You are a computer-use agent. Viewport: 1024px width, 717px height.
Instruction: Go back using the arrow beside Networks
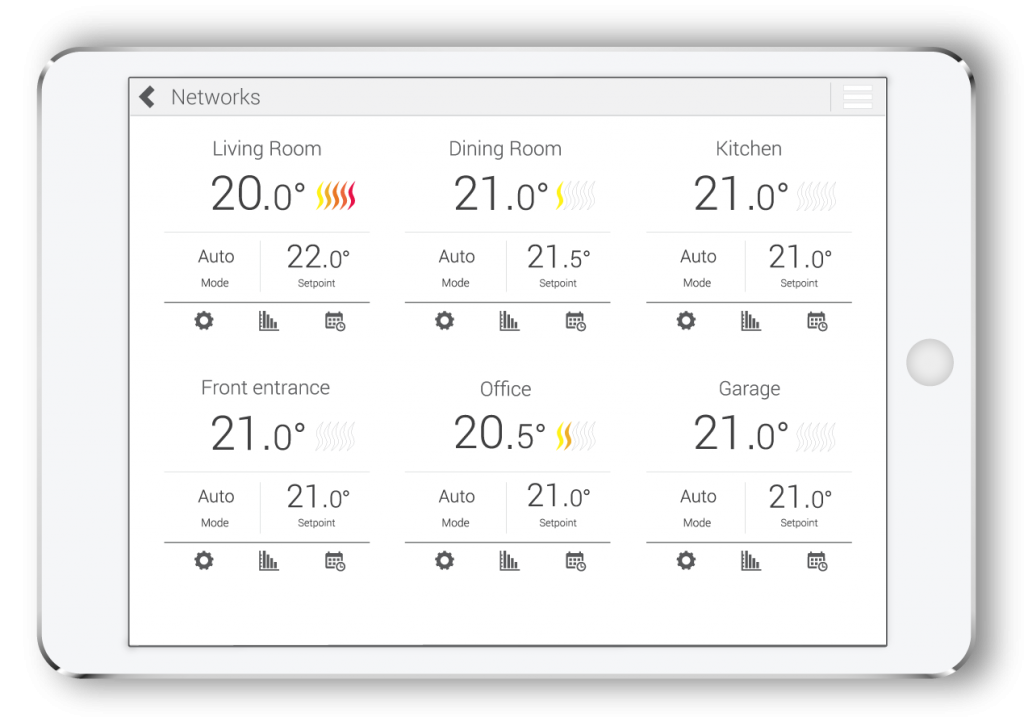[x=147, y=97]
